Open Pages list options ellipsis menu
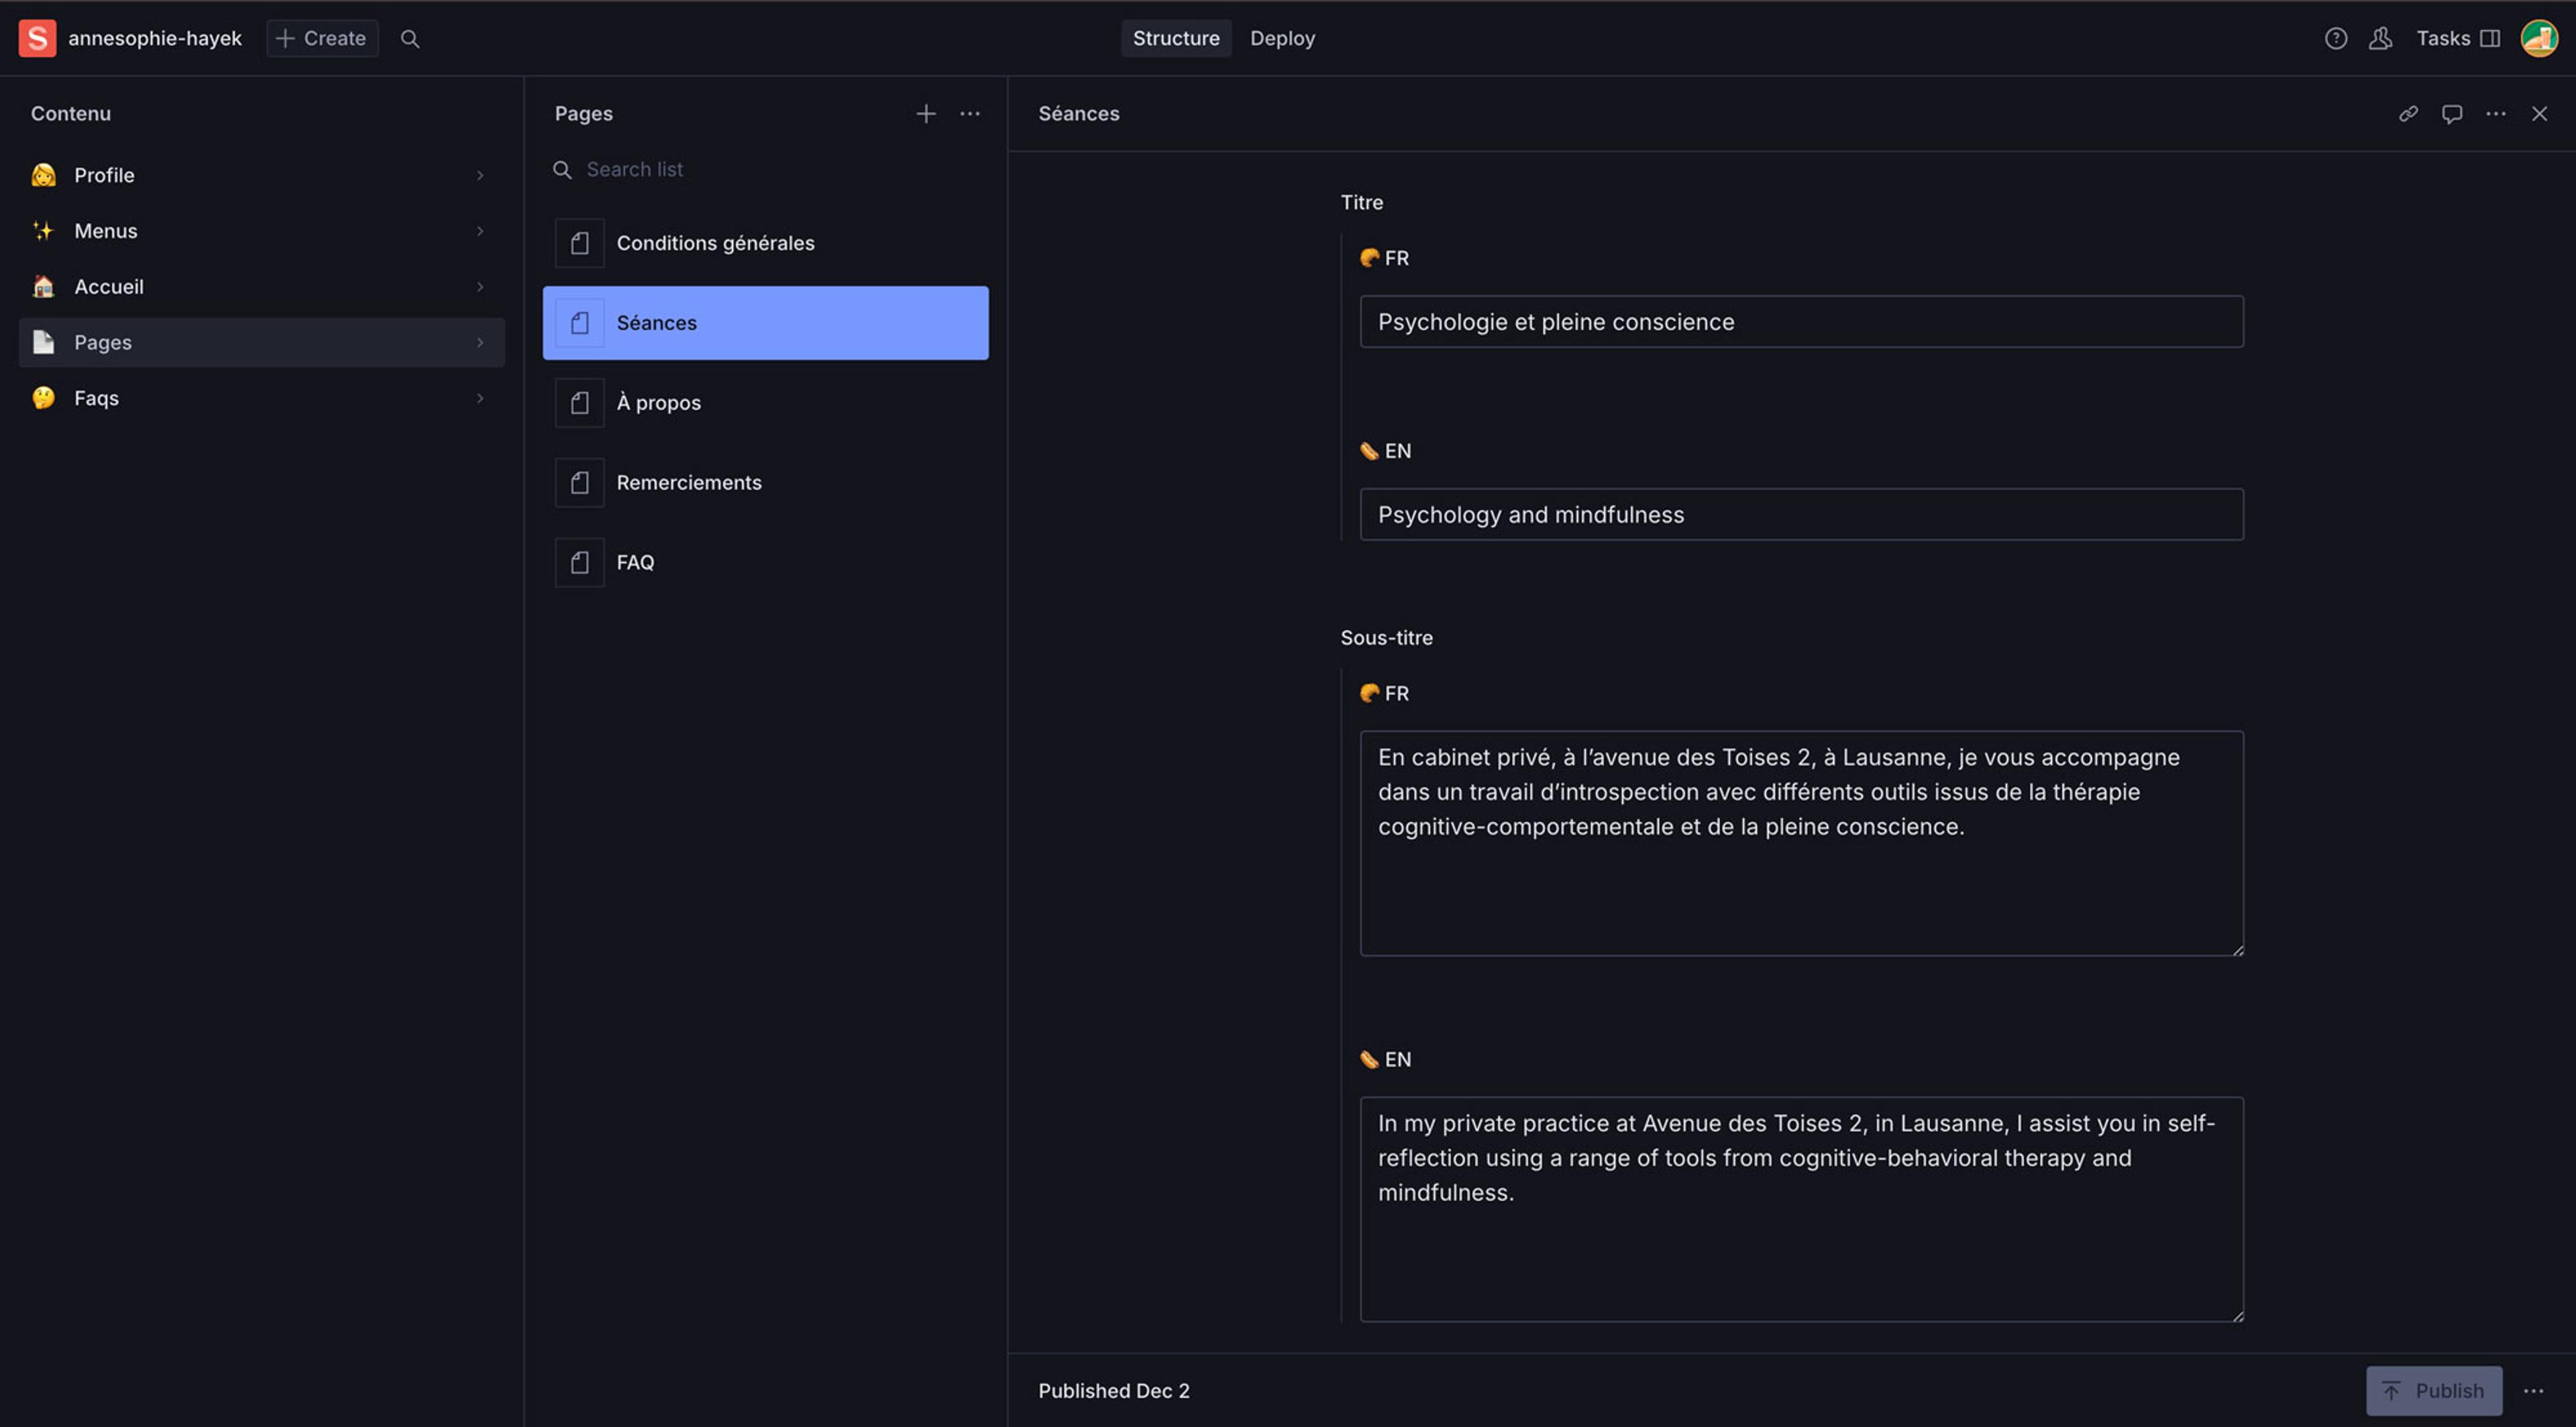The image size is (2576, 1427). point(969,113)
